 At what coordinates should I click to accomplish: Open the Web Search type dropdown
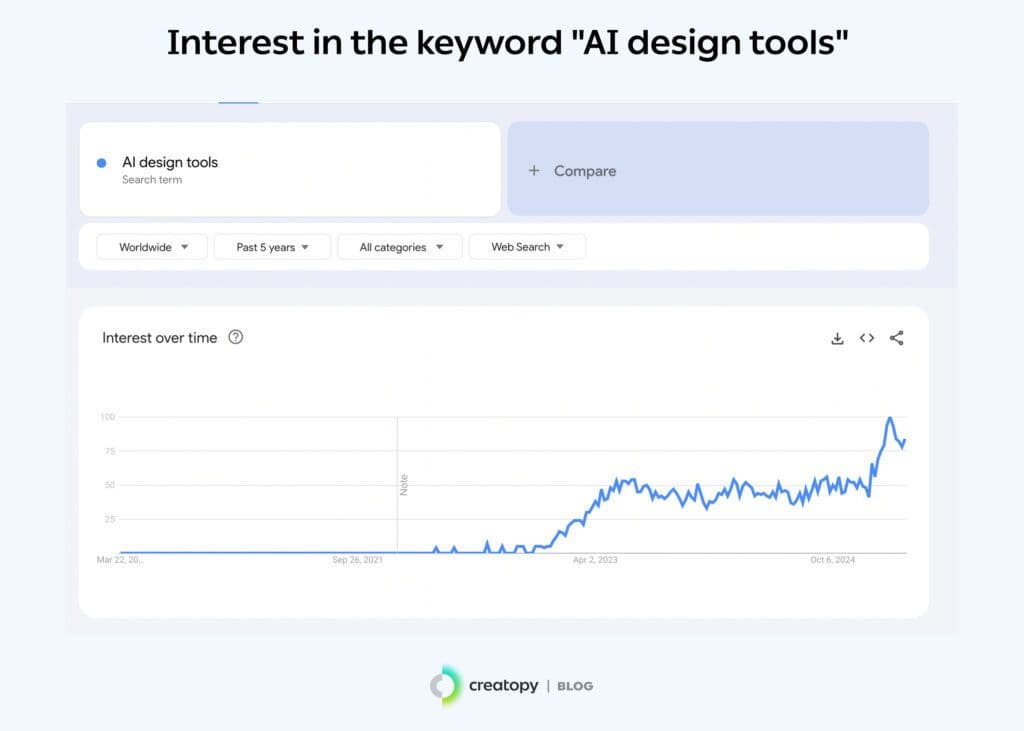[527, 246]
